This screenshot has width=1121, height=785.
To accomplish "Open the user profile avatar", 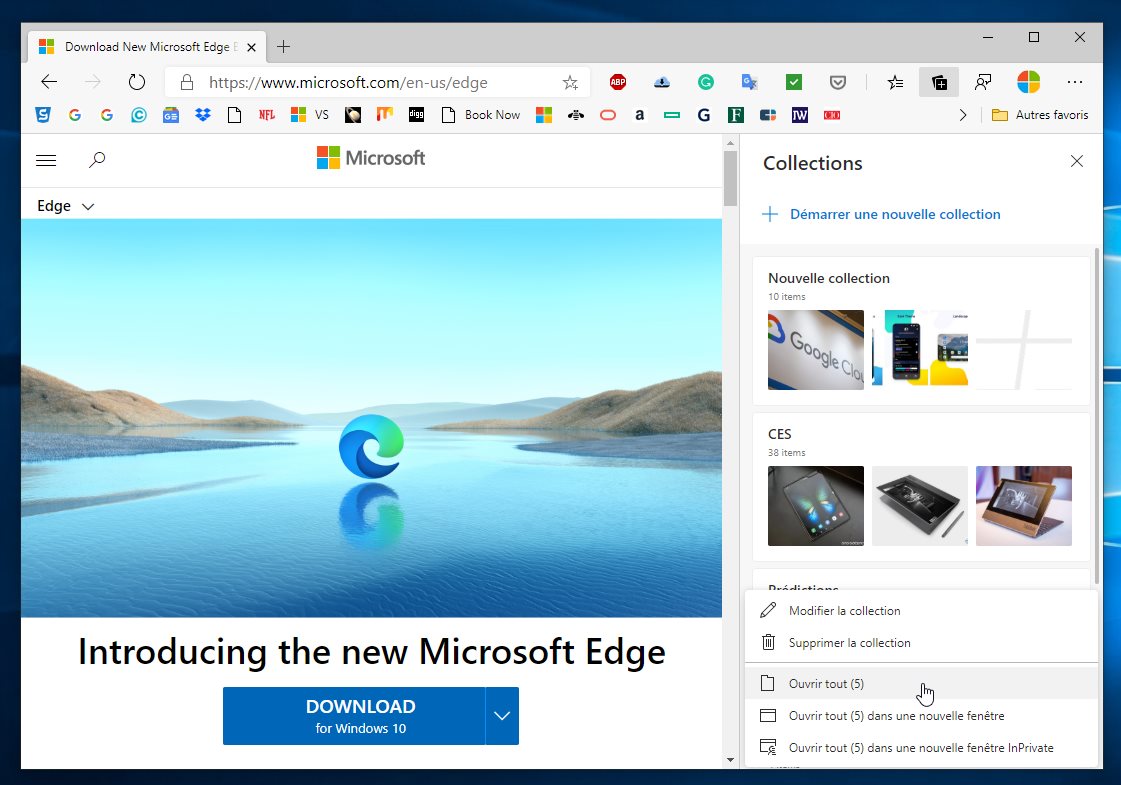I will pyautogui.click(x=1028, y=82).
